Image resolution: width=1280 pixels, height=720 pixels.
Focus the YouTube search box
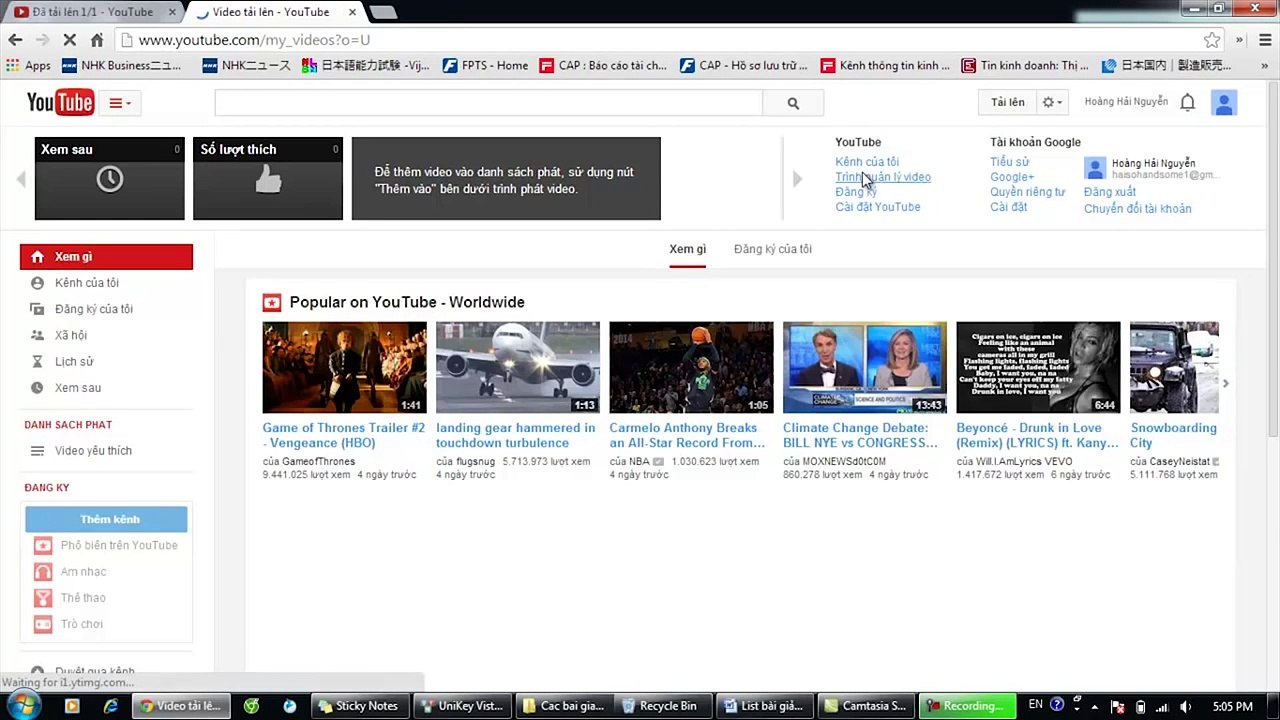(x=488, y=103)
